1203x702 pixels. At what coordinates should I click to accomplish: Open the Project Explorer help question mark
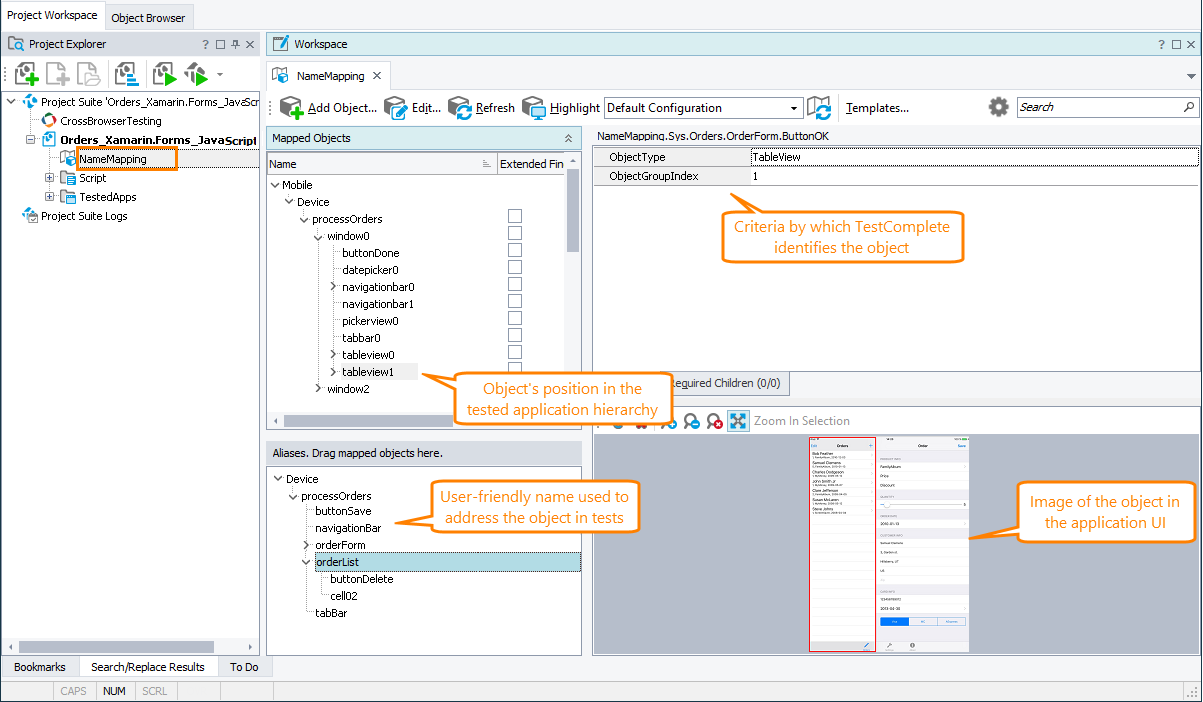click(206, 44)
